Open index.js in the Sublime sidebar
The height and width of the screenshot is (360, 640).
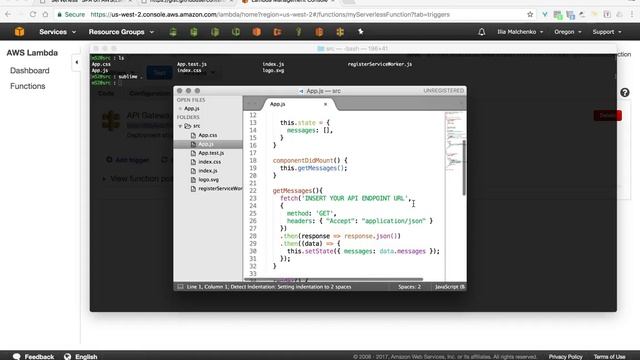pos(208,171)
